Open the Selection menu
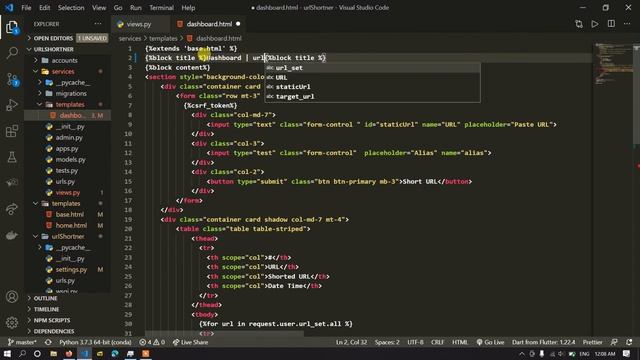Image resolution: width=640 pixels, height=360 pixels. (71, 7)
